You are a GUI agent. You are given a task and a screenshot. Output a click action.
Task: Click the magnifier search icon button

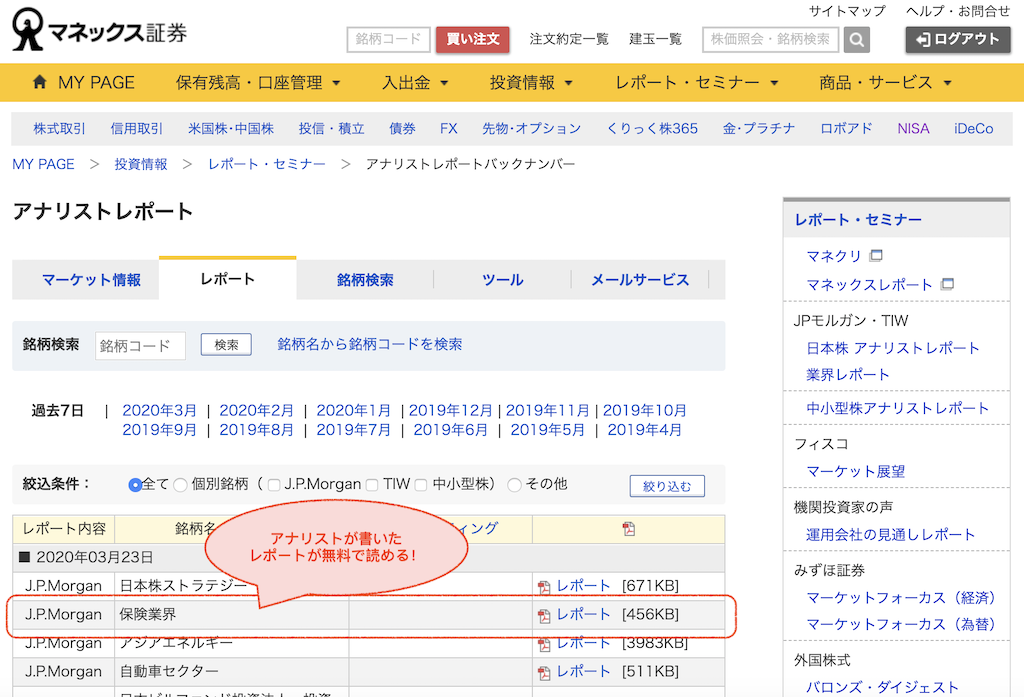pyautogui.click(x=856, y=40)
